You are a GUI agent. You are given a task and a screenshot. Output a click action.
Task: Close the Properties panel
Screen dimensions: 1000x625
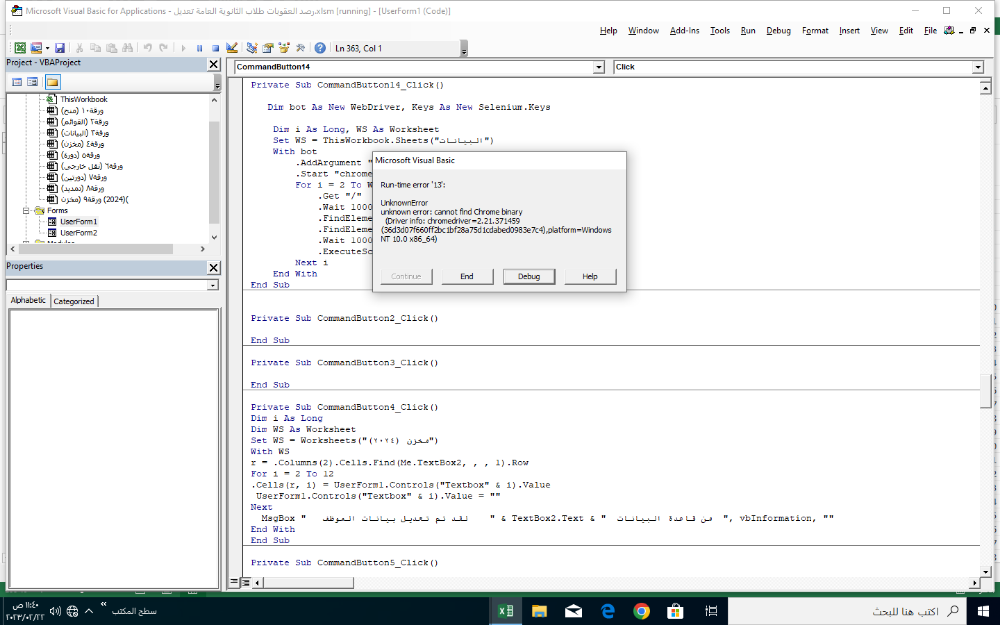(x=214, y=267)
